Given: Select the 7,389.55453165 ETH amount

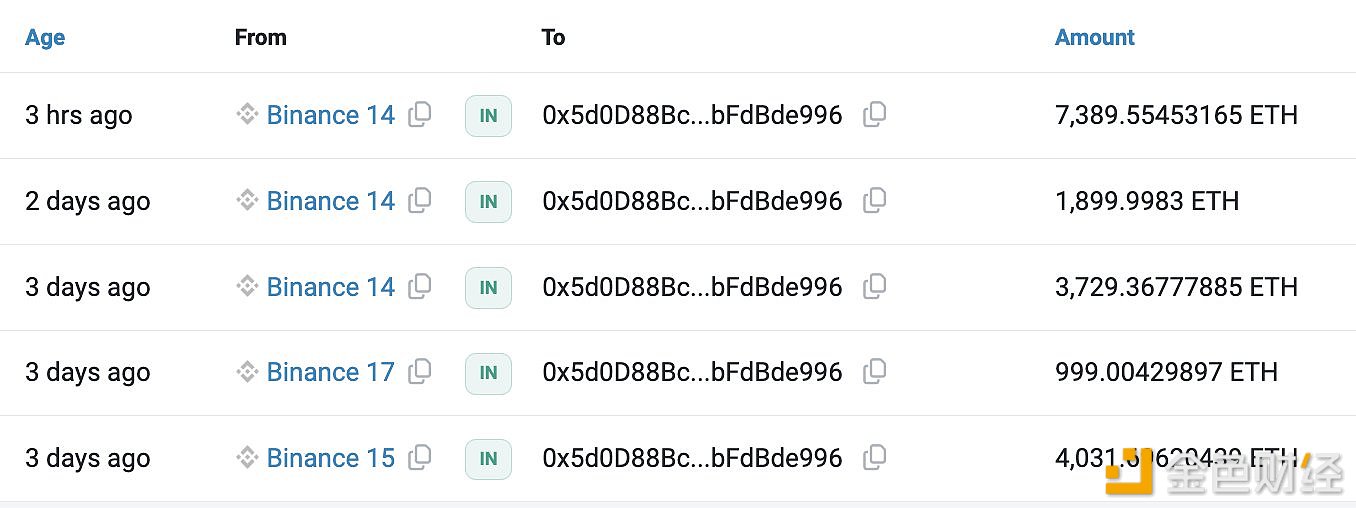Looking at the screenshot, I should click(1176, 115).
